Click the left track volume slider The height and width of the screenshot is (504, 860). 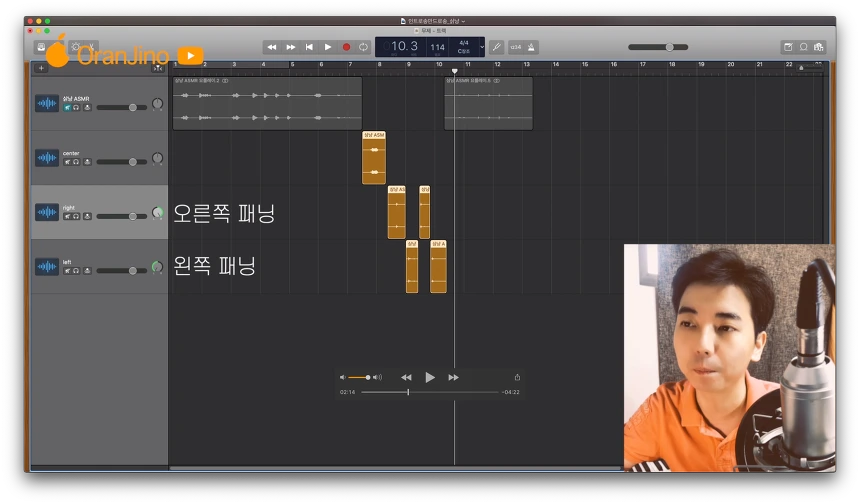pos(122,270)
